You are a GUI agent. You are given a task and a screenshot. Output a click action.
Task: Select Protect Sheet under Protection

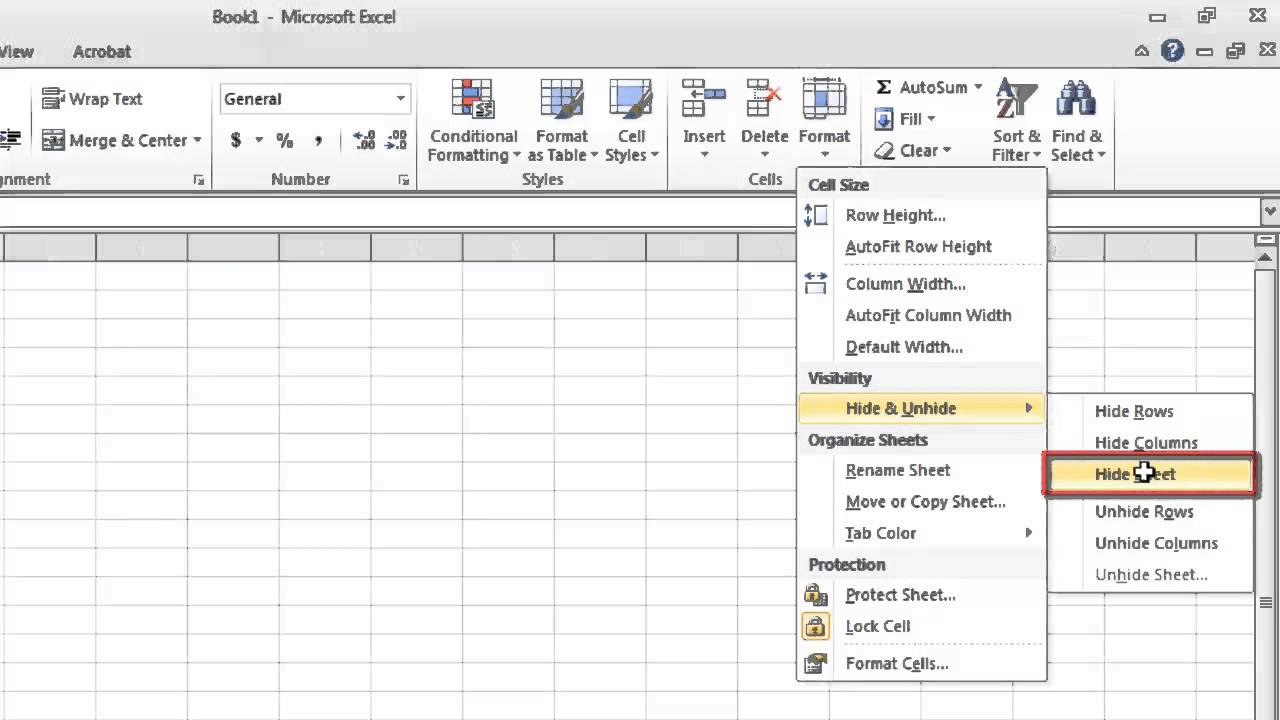coord(900,595)
